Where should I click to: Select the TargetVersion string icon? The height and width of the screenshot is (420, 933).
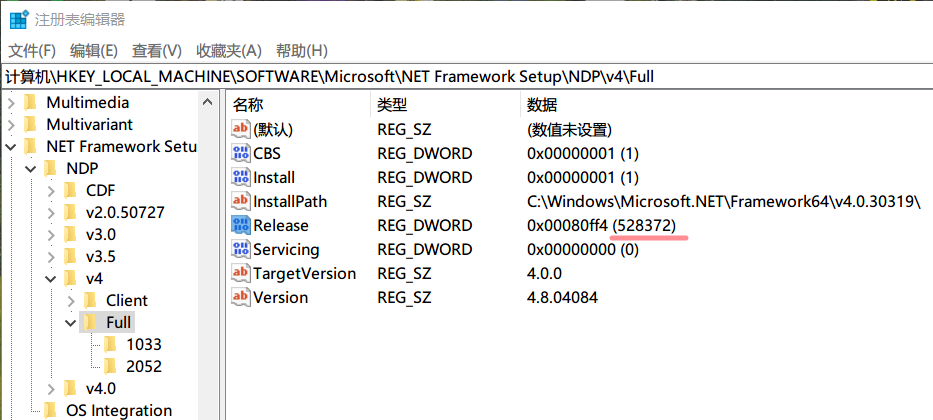[x=240, y=274]
